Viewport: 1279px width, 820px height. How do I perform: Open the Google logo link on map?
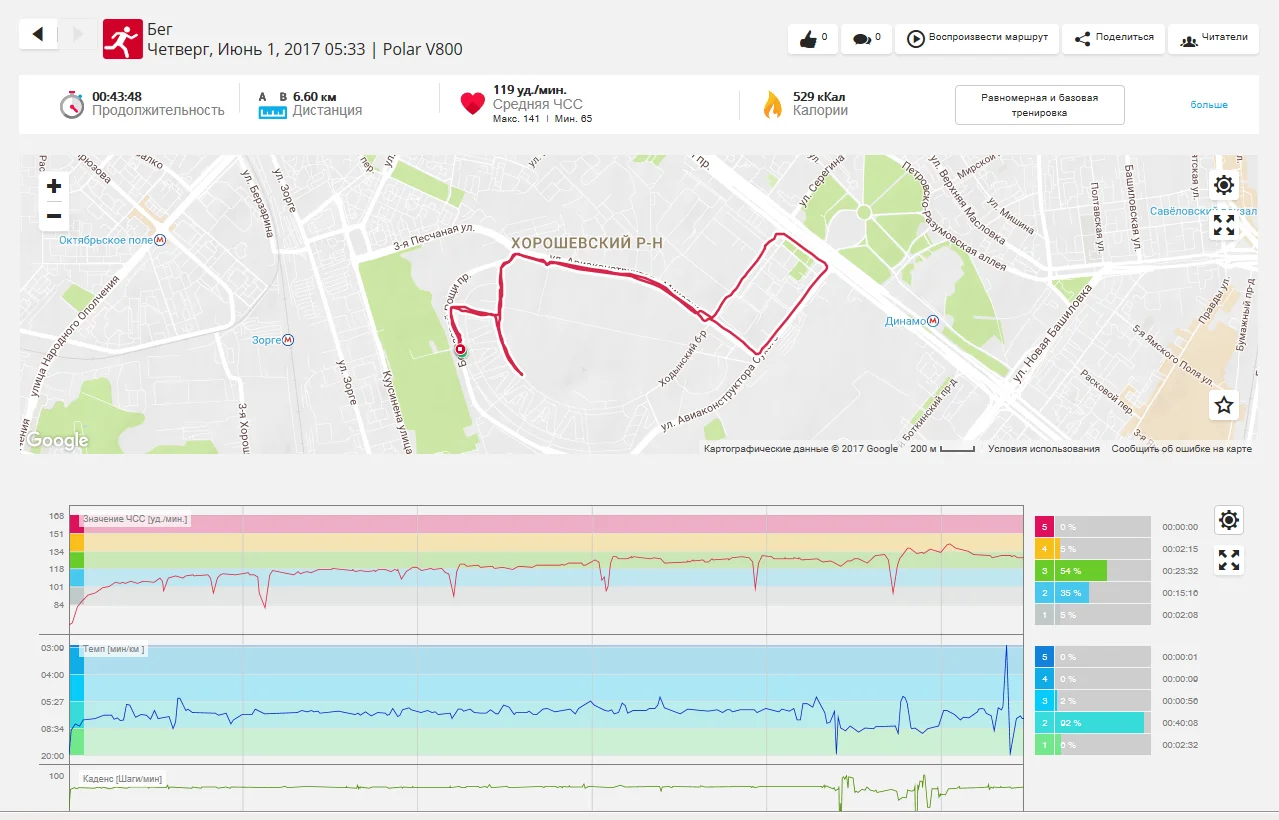(57, 441)
